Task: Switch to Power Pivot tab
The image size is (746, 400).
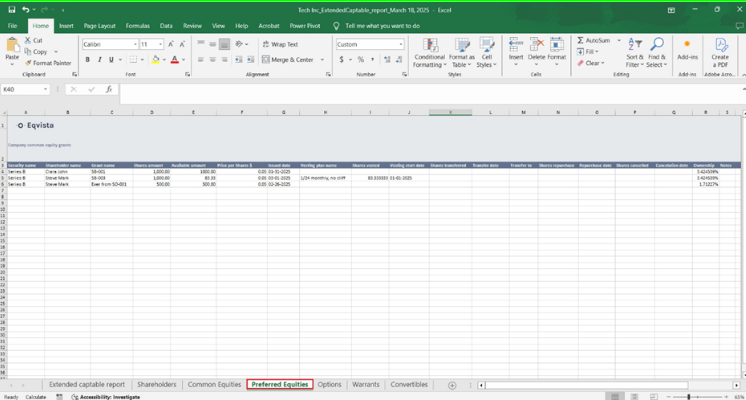Action: point(304,26)
